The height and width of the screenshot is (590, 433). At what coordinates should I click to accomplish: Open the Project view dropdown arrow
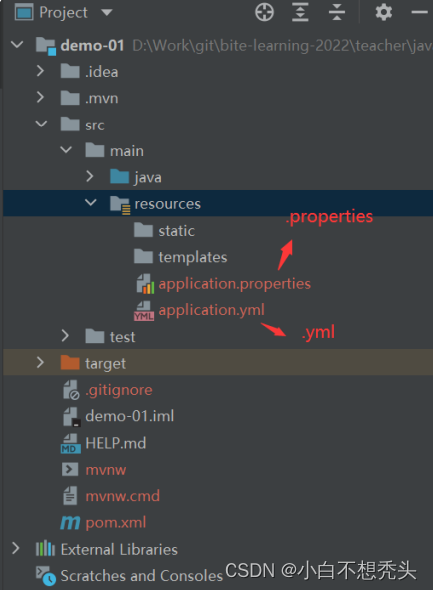pos(107,13)
